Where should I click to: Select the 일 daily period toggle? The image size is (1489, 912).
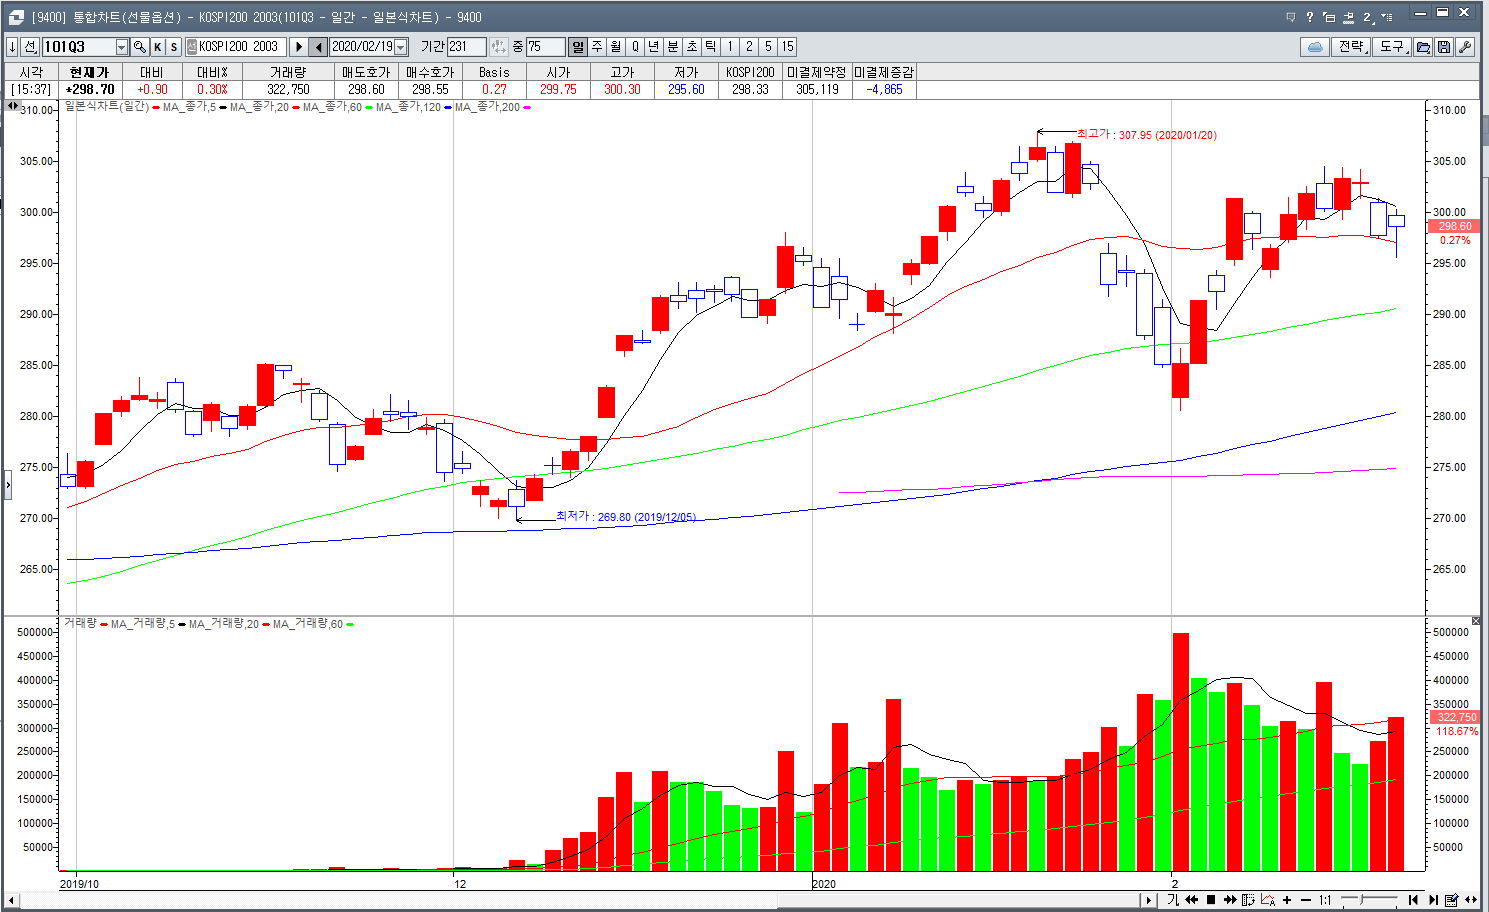point(578,47)
